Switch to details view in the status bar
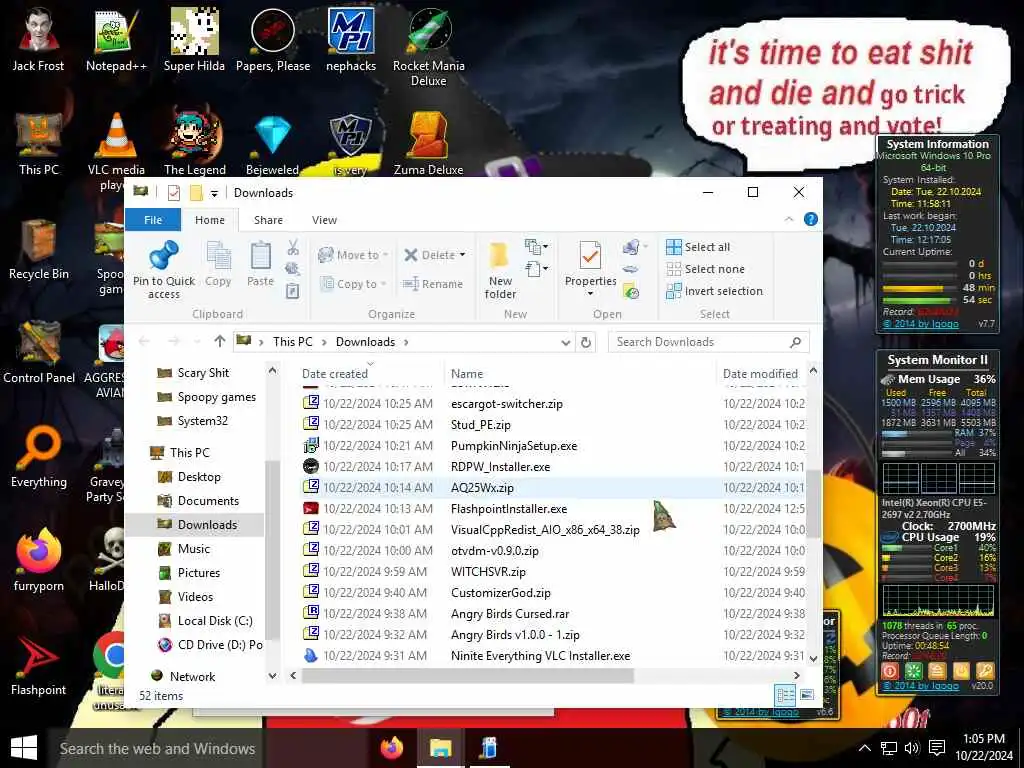Image resolution: width=1024 pixels, height=768 pixels. click(x=785, y=695)
